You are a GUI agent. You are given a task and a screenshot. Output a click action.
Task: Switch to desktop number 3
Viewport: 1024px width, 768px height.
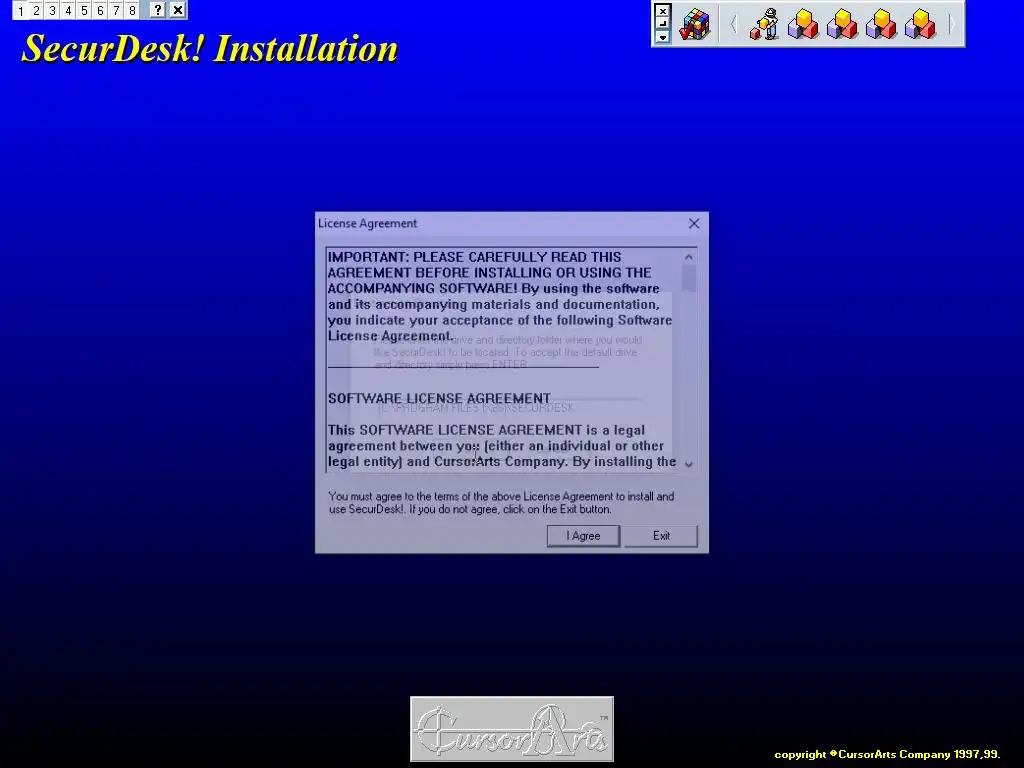[x=52, y=10]
